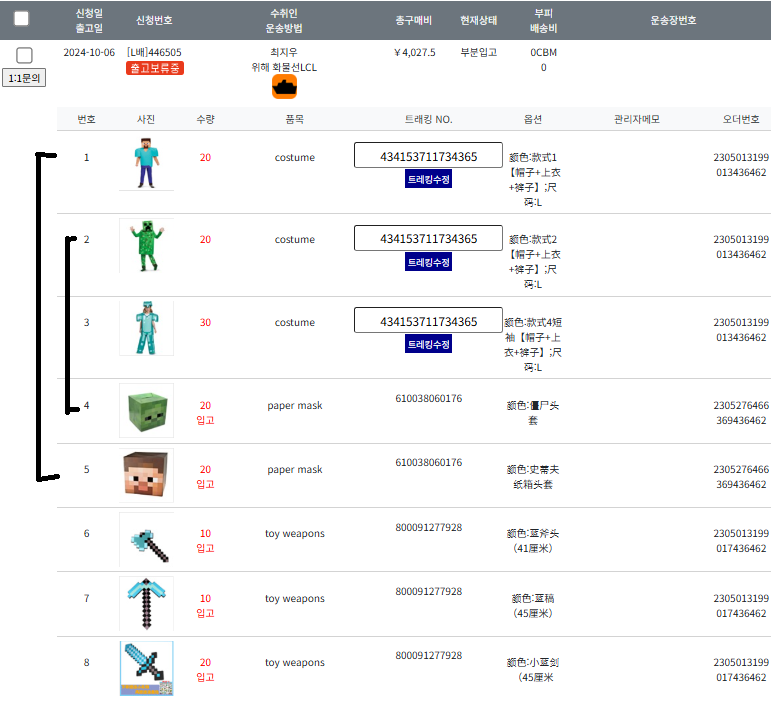Click the 1:1문의 inquiry button

coord(25,78)
